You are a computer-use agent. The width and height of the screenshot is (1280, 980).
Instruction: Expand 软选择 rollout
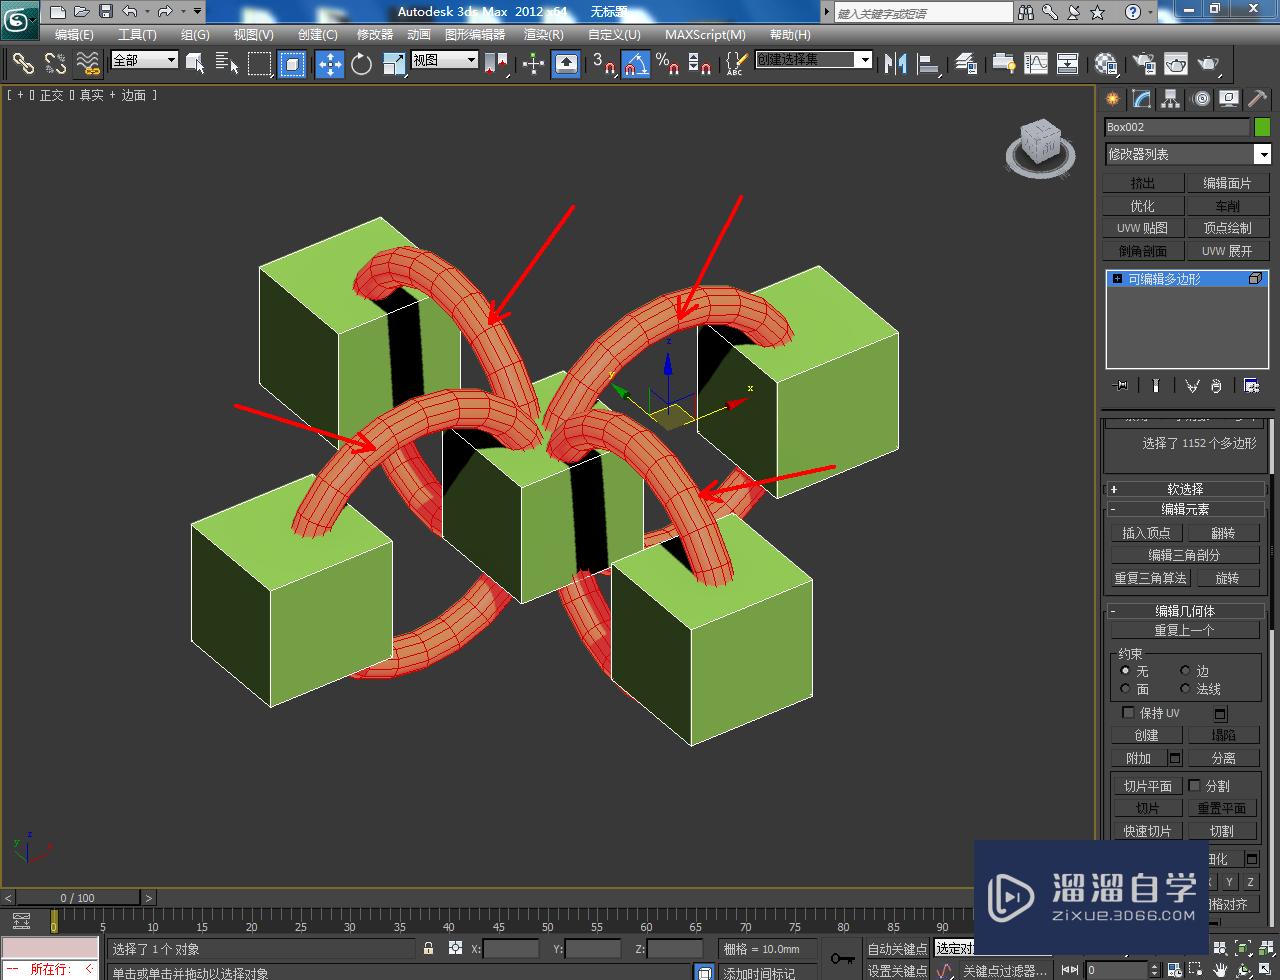click(1185, 489)
